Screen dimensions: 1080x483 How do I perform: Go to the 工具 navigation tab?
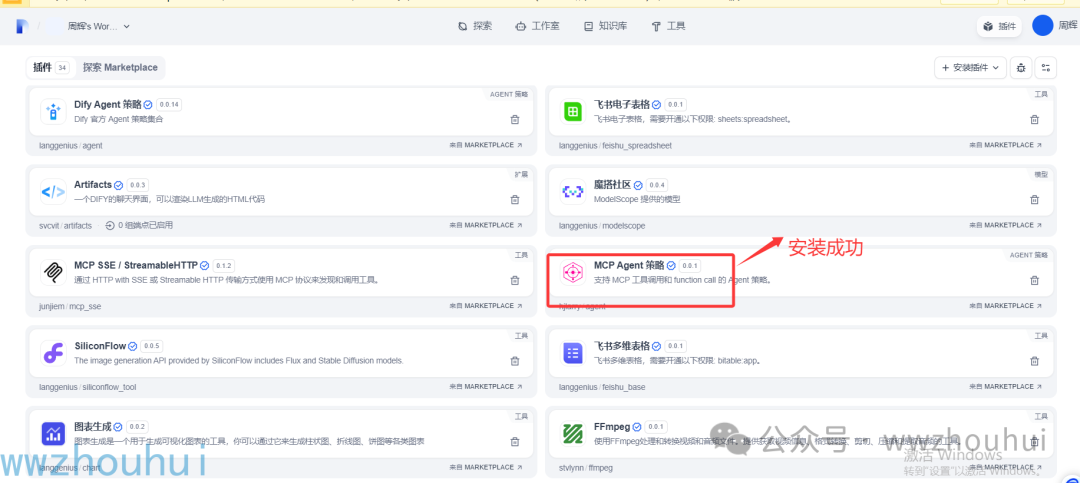pyautogui.click(x=668, y=26)
